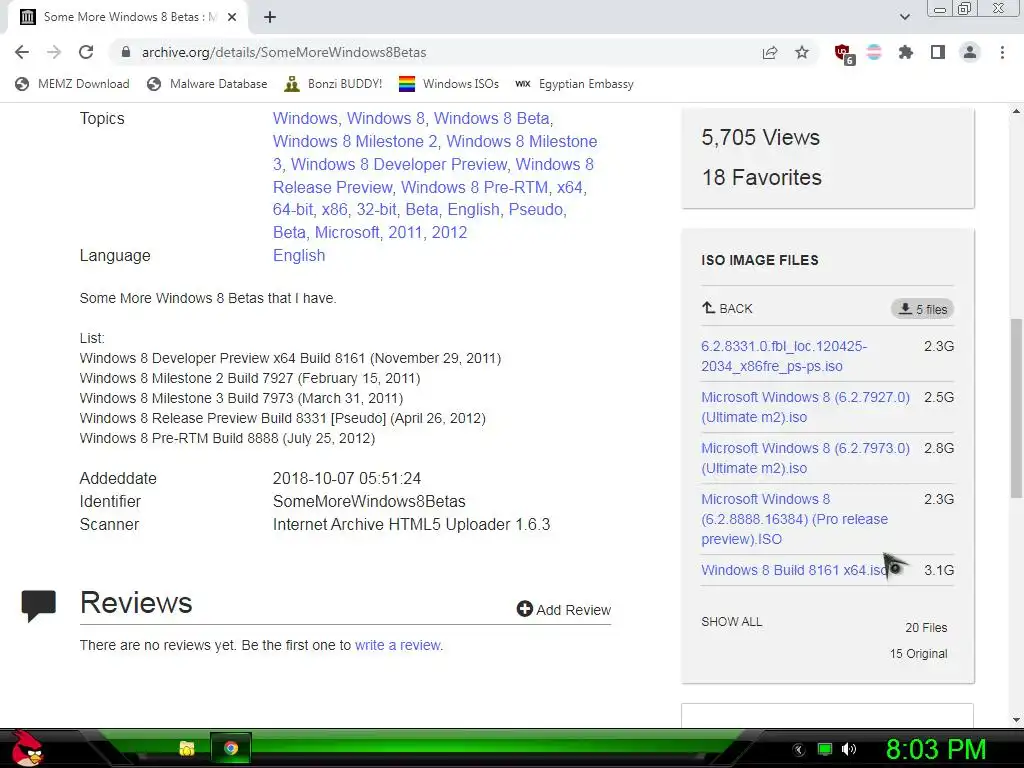
Task: Open the file explorer taskbar icon
Action: click(x=187, y=748)
